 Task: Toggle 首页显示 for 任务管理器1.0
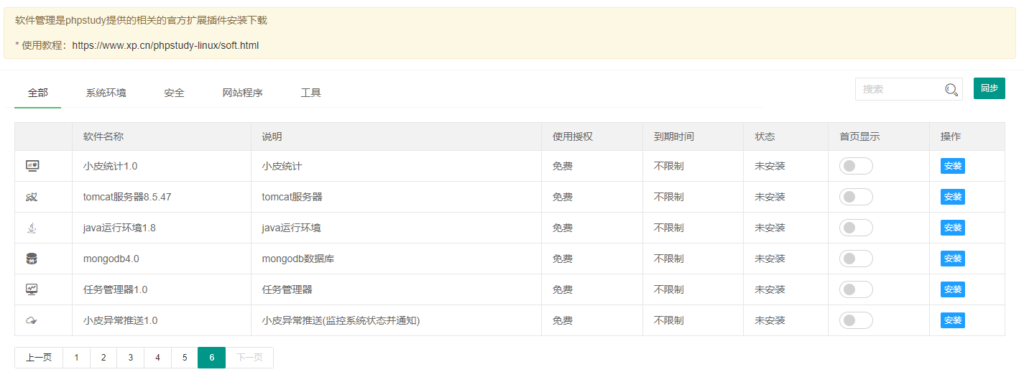point(856,289)
